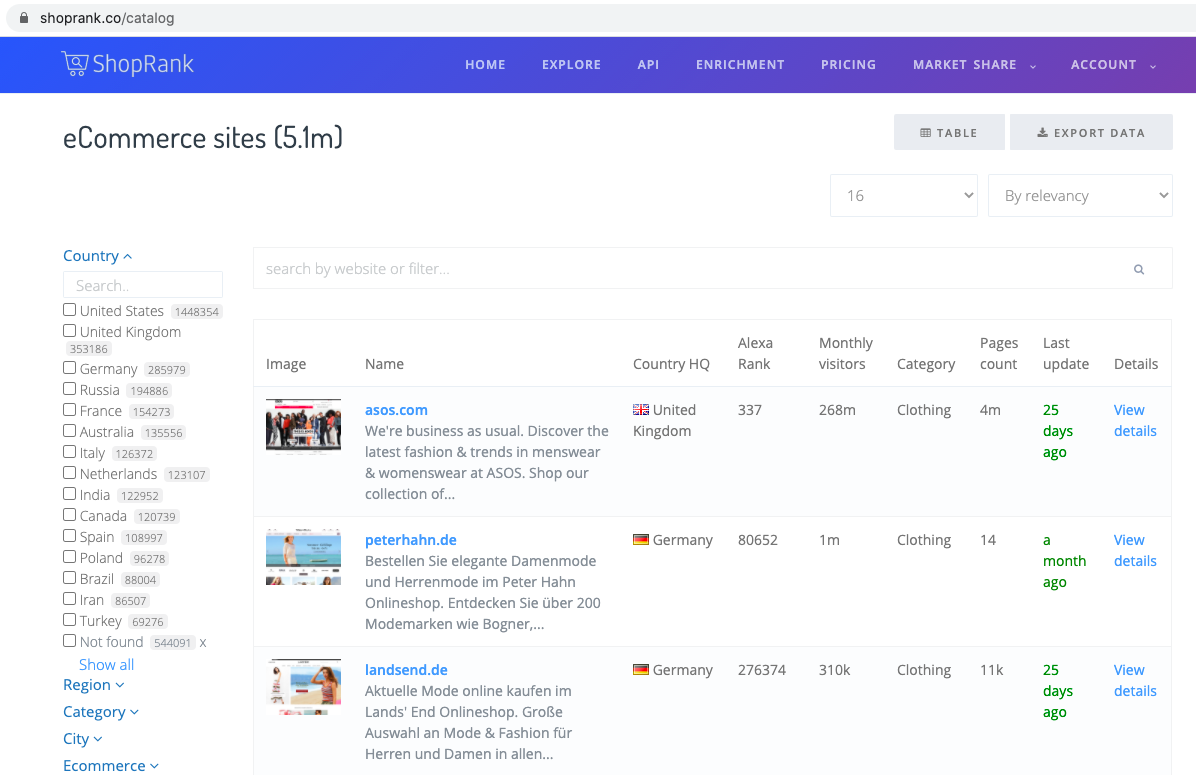Click the Last update column header
The image size is (1196, 775).
tap(1066, 353)
